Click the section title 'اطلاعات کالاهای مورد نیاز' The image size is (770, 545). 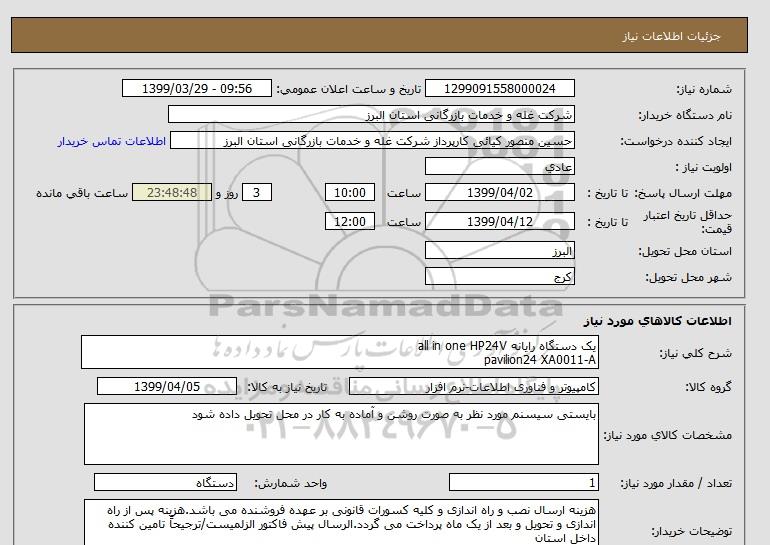point(657,321)
